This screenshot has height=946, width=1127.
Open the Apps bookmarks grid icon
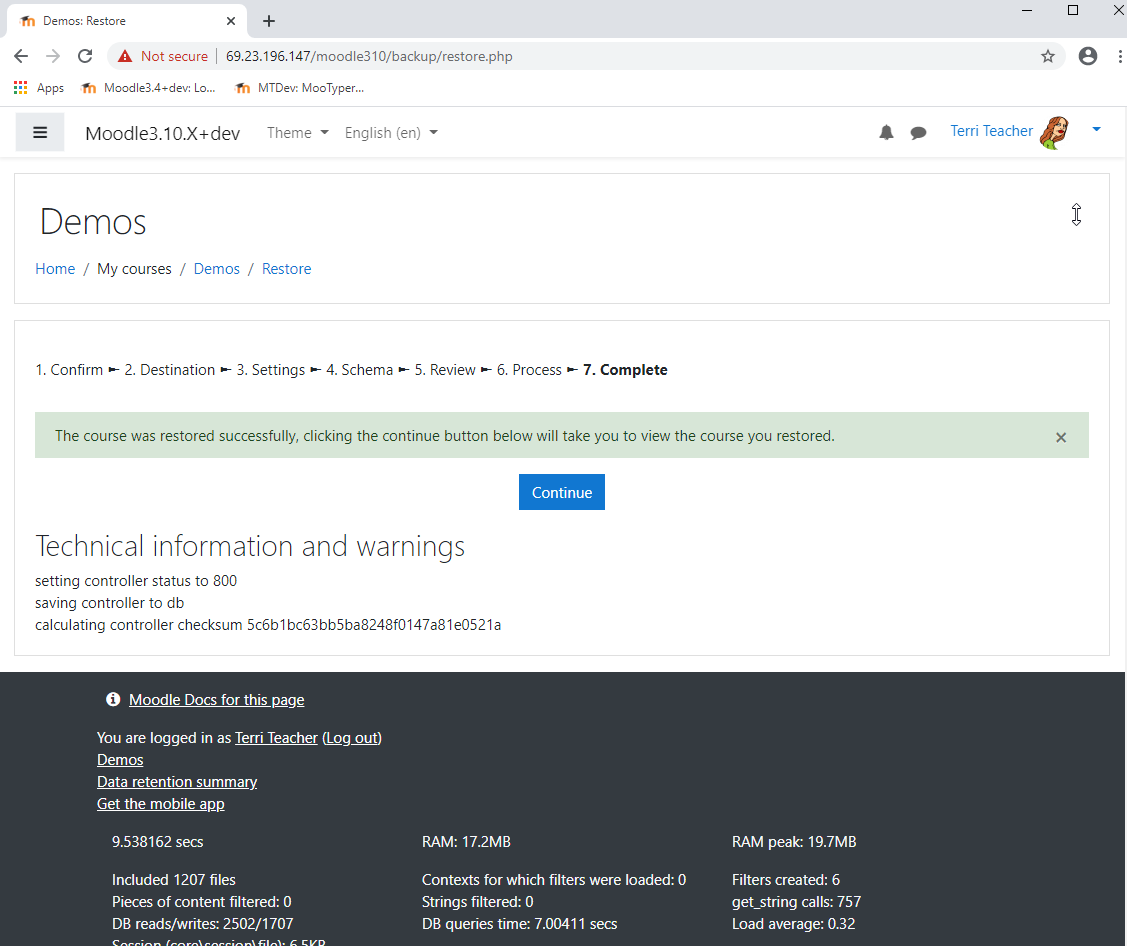[20, 88]
